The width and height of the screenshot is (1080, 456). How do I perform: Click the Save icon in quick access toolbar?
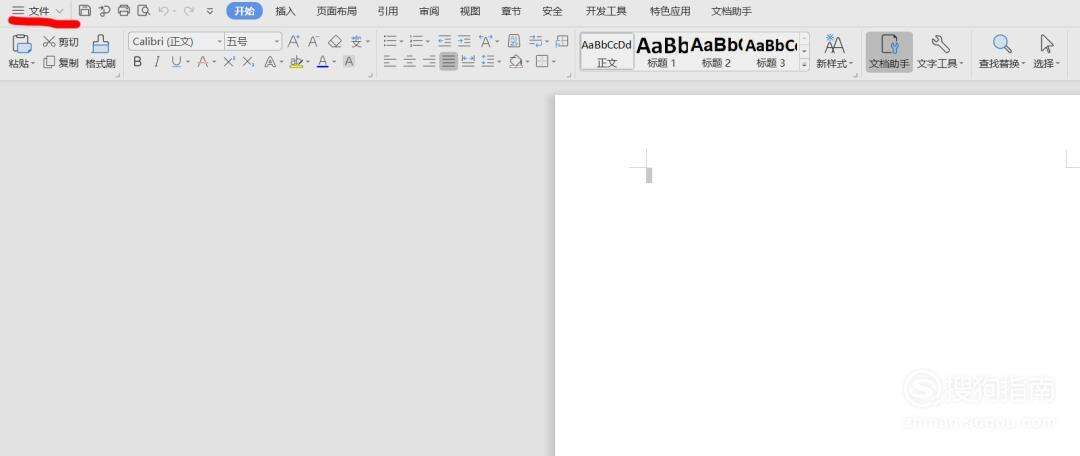(85, 11)
